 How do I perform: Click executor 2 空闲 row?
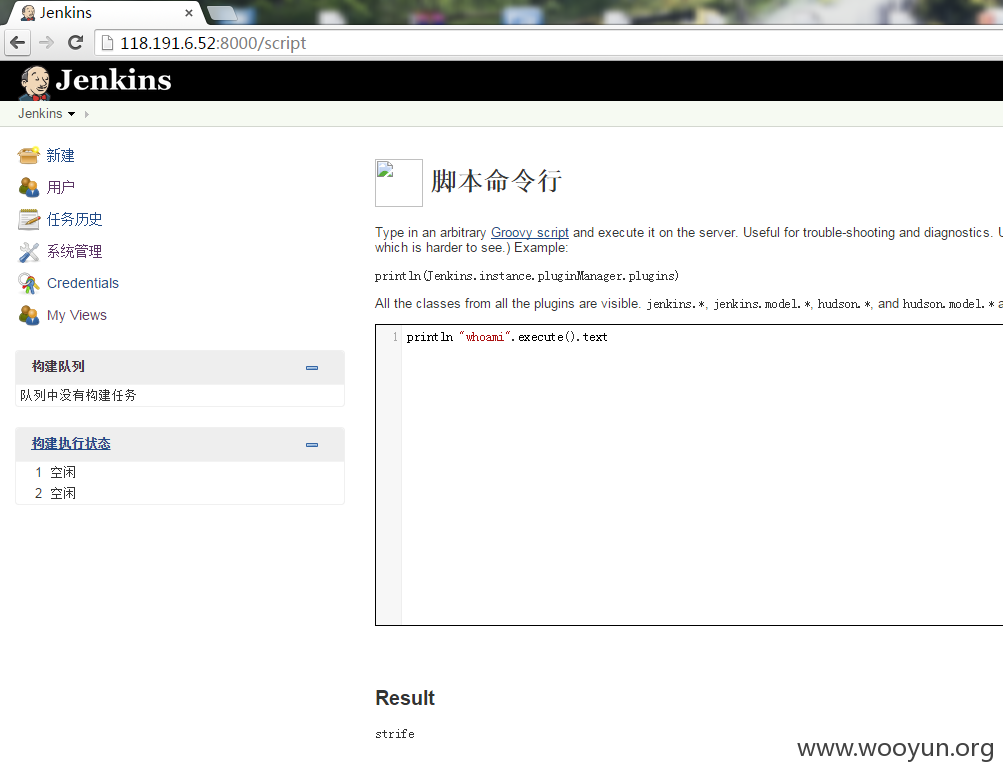180,493
